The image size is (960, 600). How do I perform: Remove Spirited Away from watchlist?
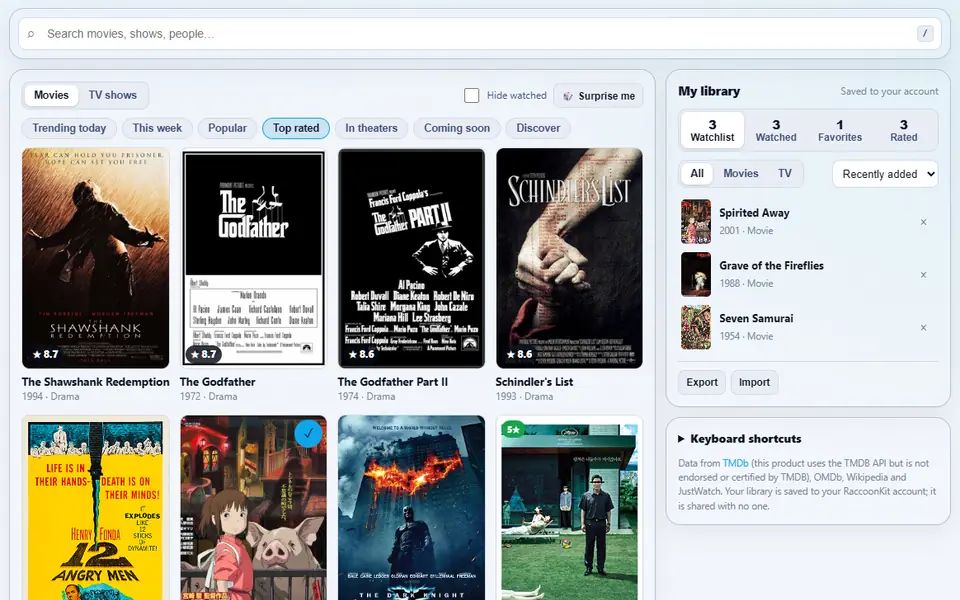(923, 222)
